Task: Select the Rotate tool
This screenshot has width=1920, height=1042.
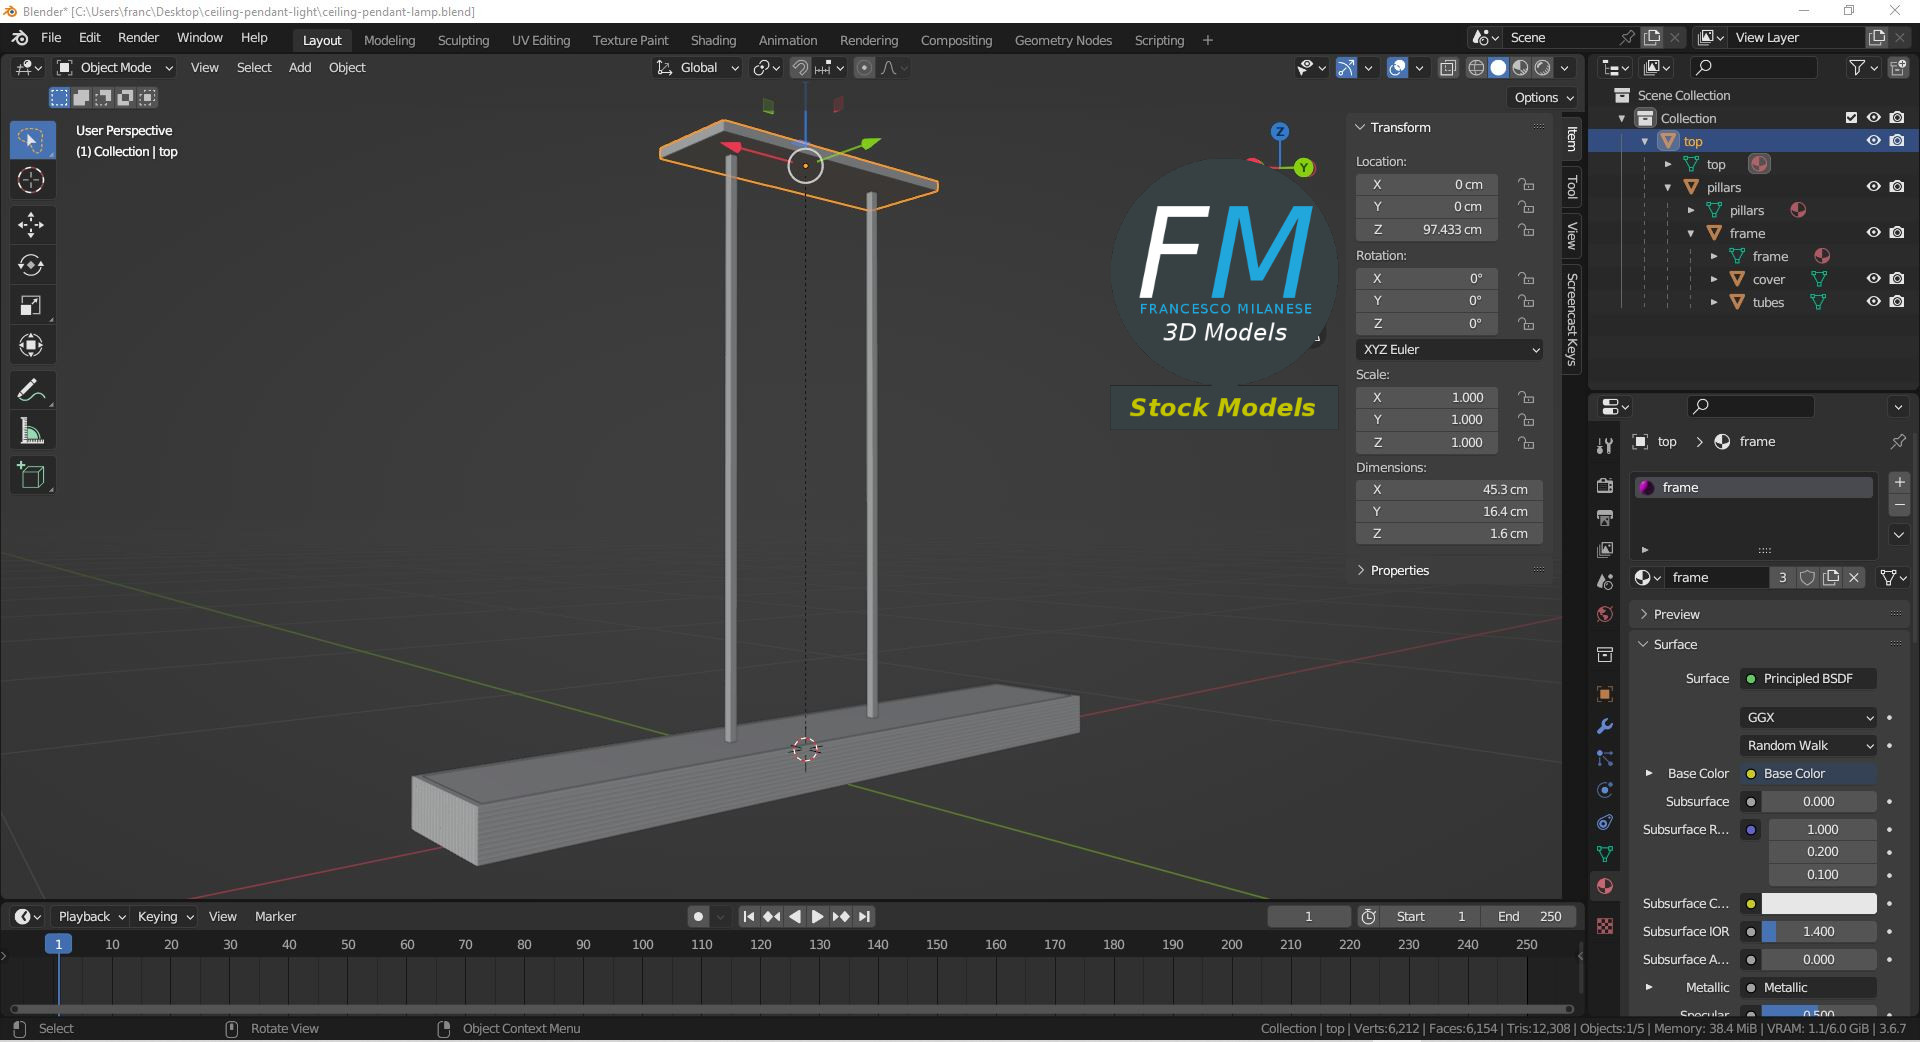Action: (x=31, y=265)
